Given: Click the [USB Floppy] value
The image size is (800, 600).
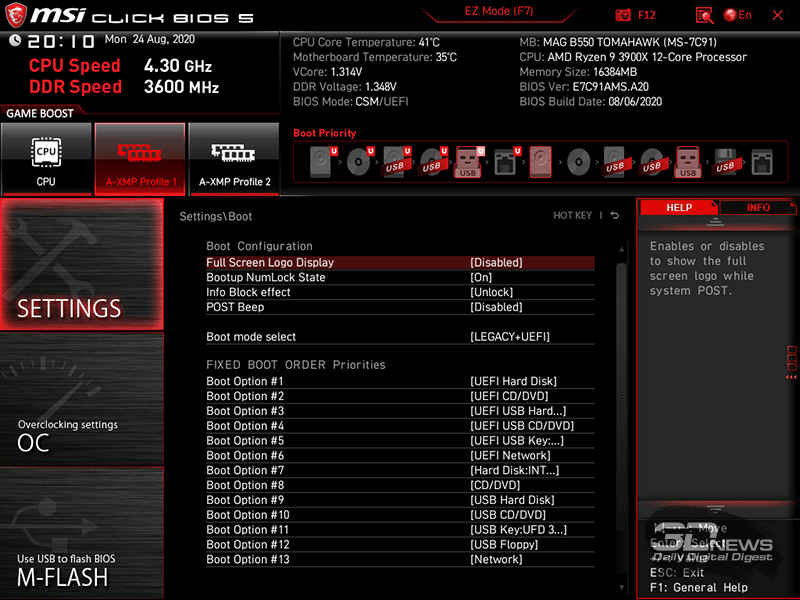Looking at the screenshot, I should coord(504,544).
